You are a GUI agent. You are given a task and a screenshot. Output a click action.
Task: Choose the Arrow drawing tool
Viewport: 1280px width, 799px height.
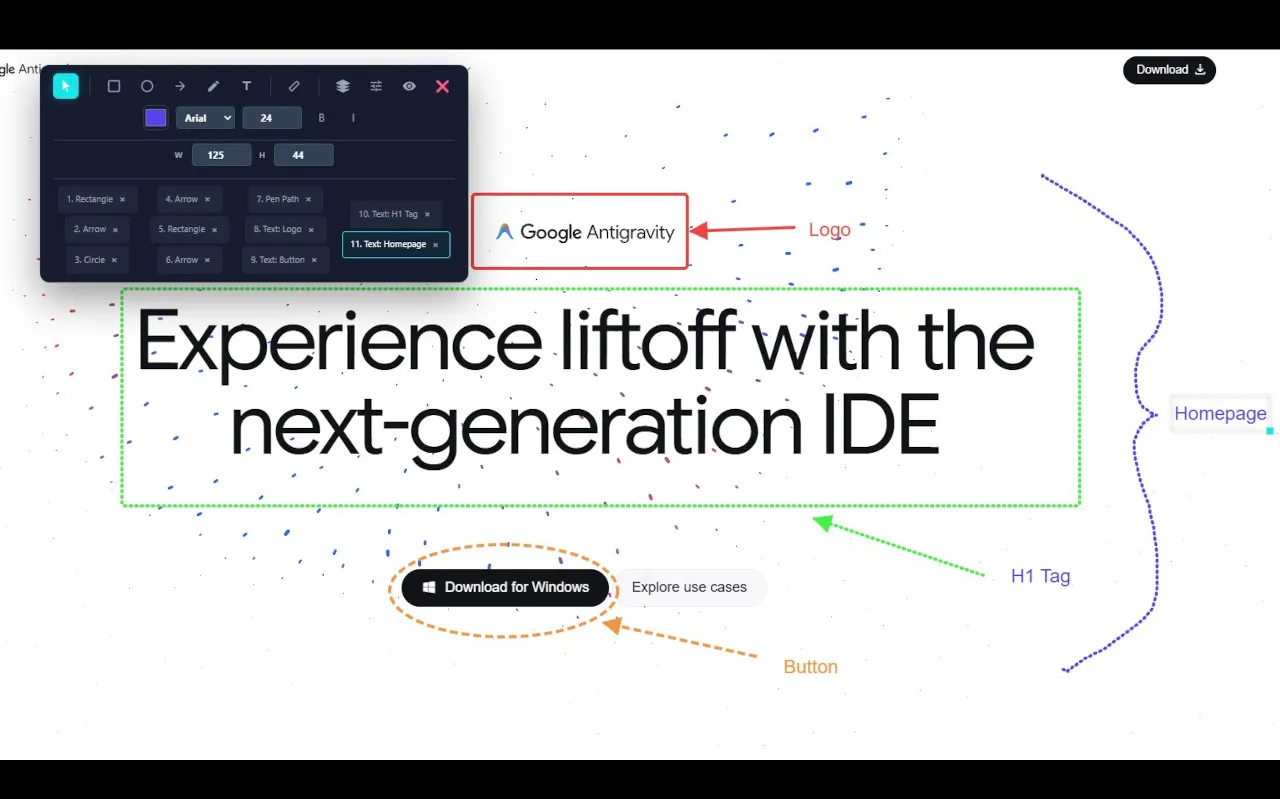click(x=180, y=87)
